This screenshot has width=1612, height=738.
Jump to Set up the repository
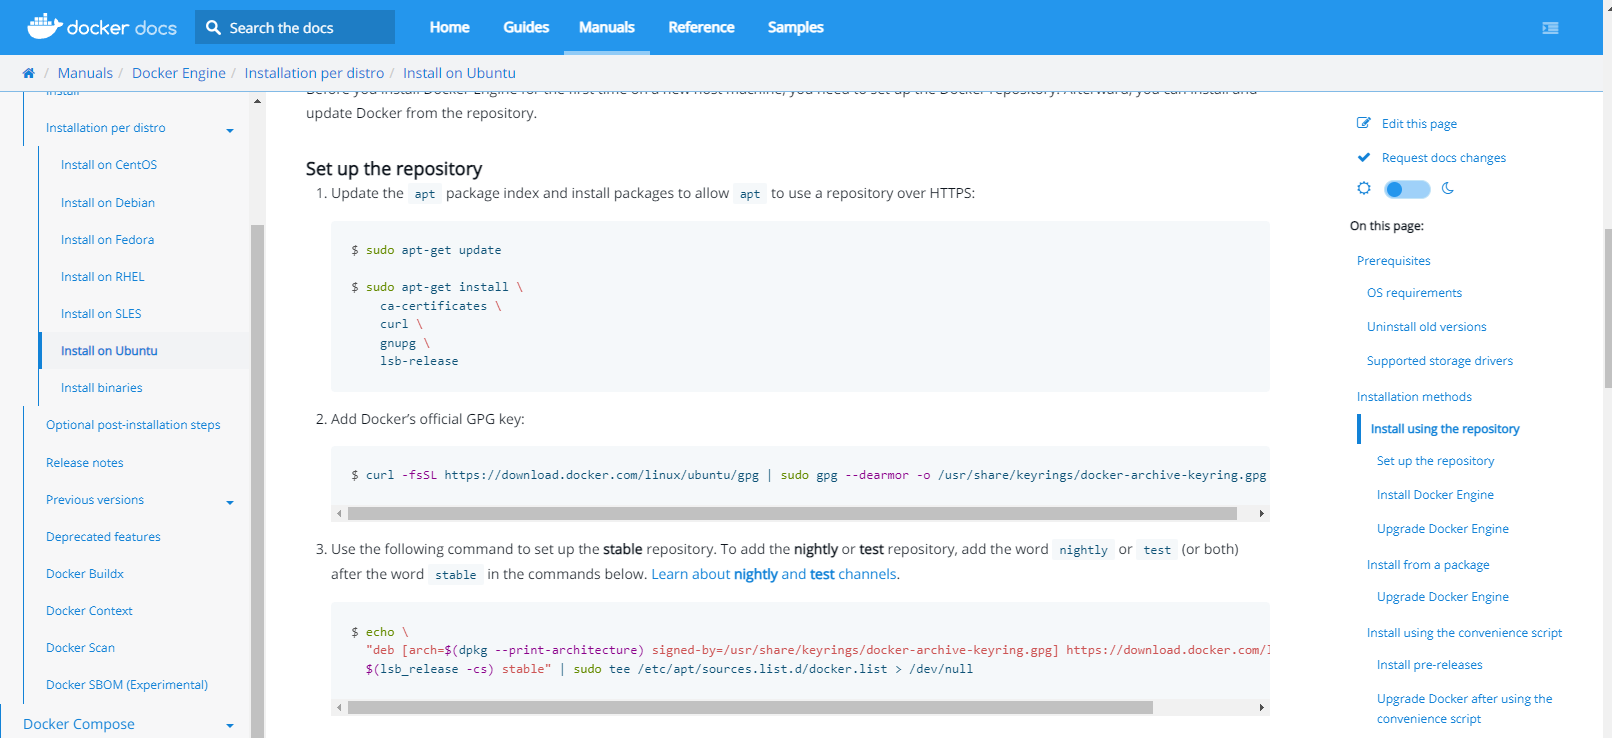click(x=1435, y=461)
